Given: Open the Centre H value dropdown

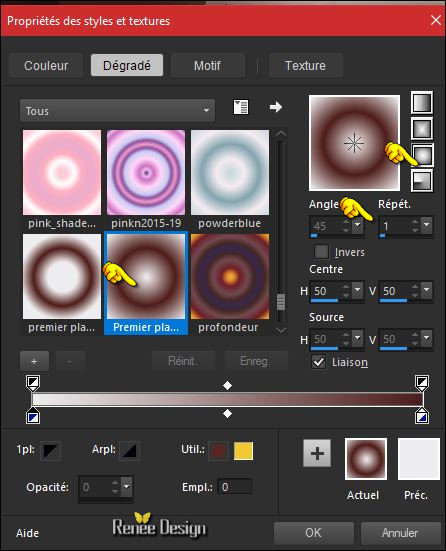Looking at the screenshot, I should [x=358, y=290].
